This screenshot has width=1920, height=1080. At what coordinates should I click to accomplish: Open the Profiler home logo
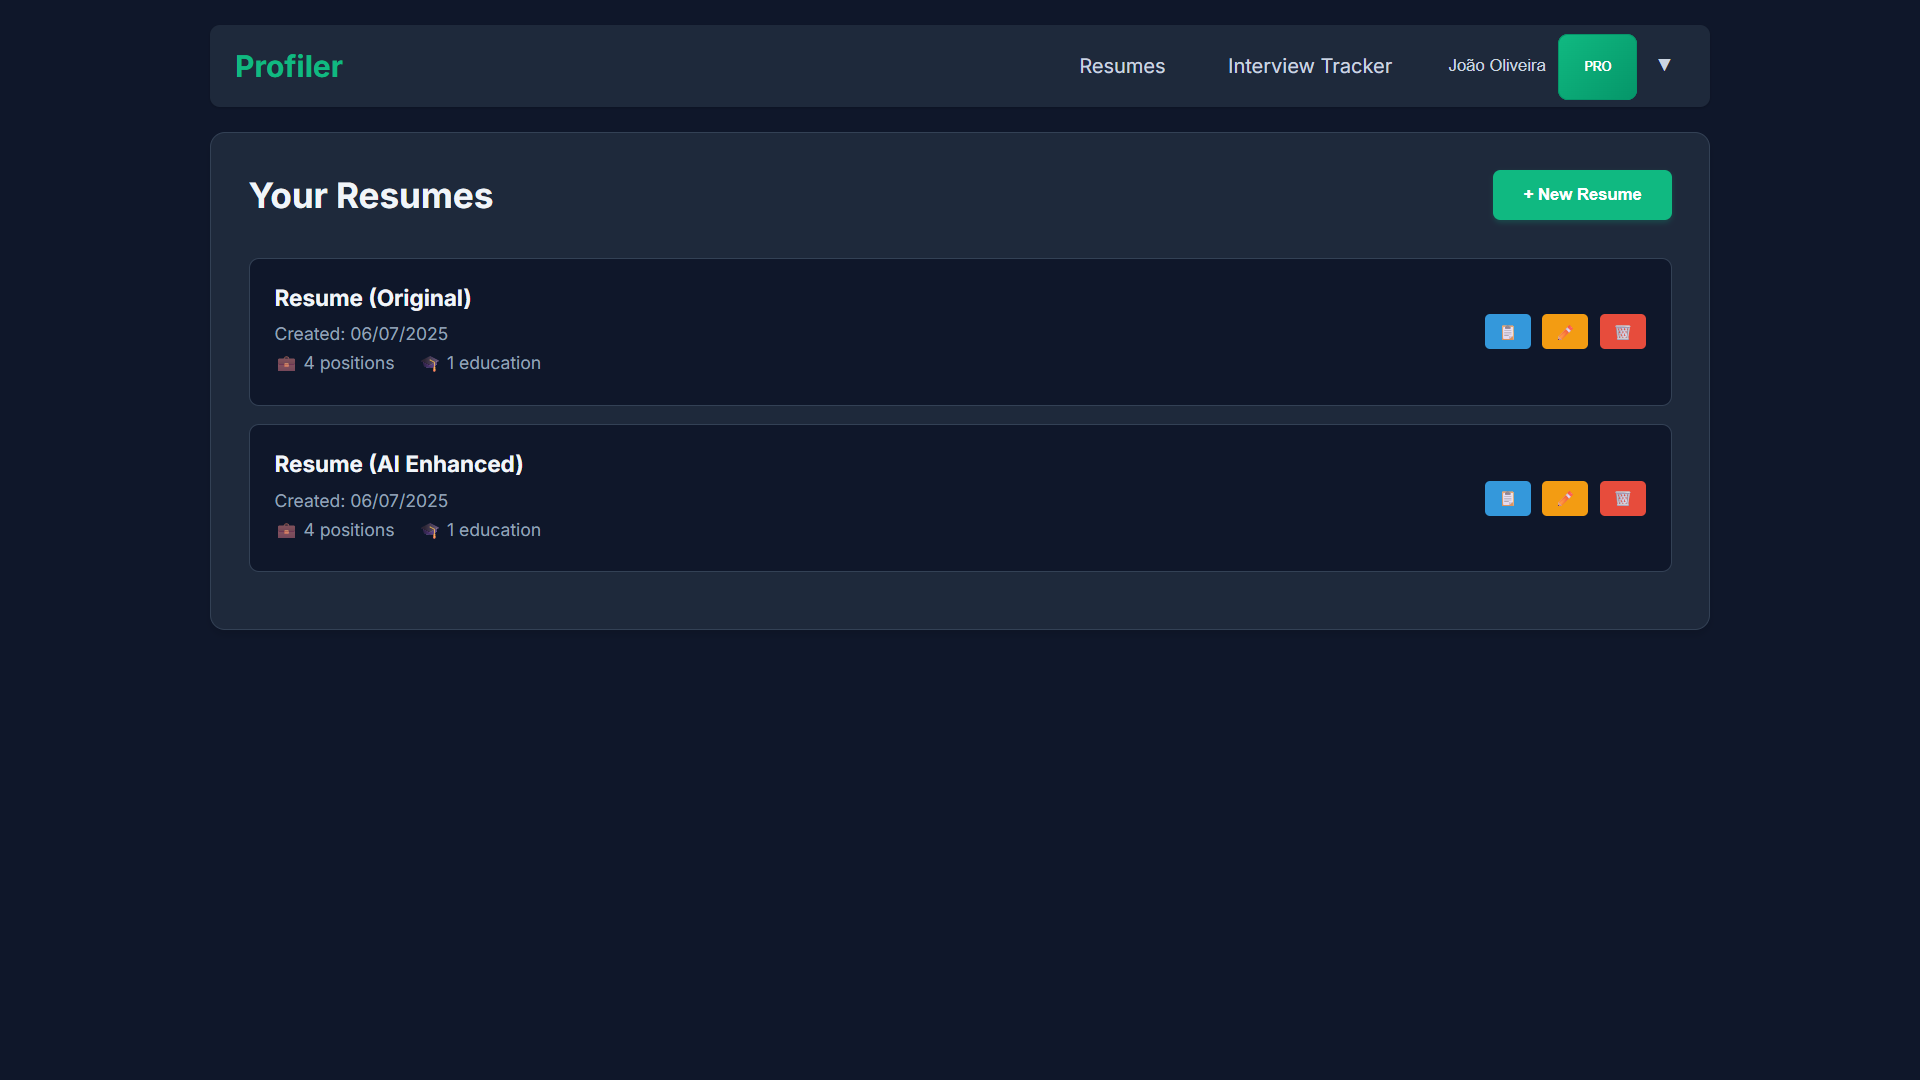(288, 66)
